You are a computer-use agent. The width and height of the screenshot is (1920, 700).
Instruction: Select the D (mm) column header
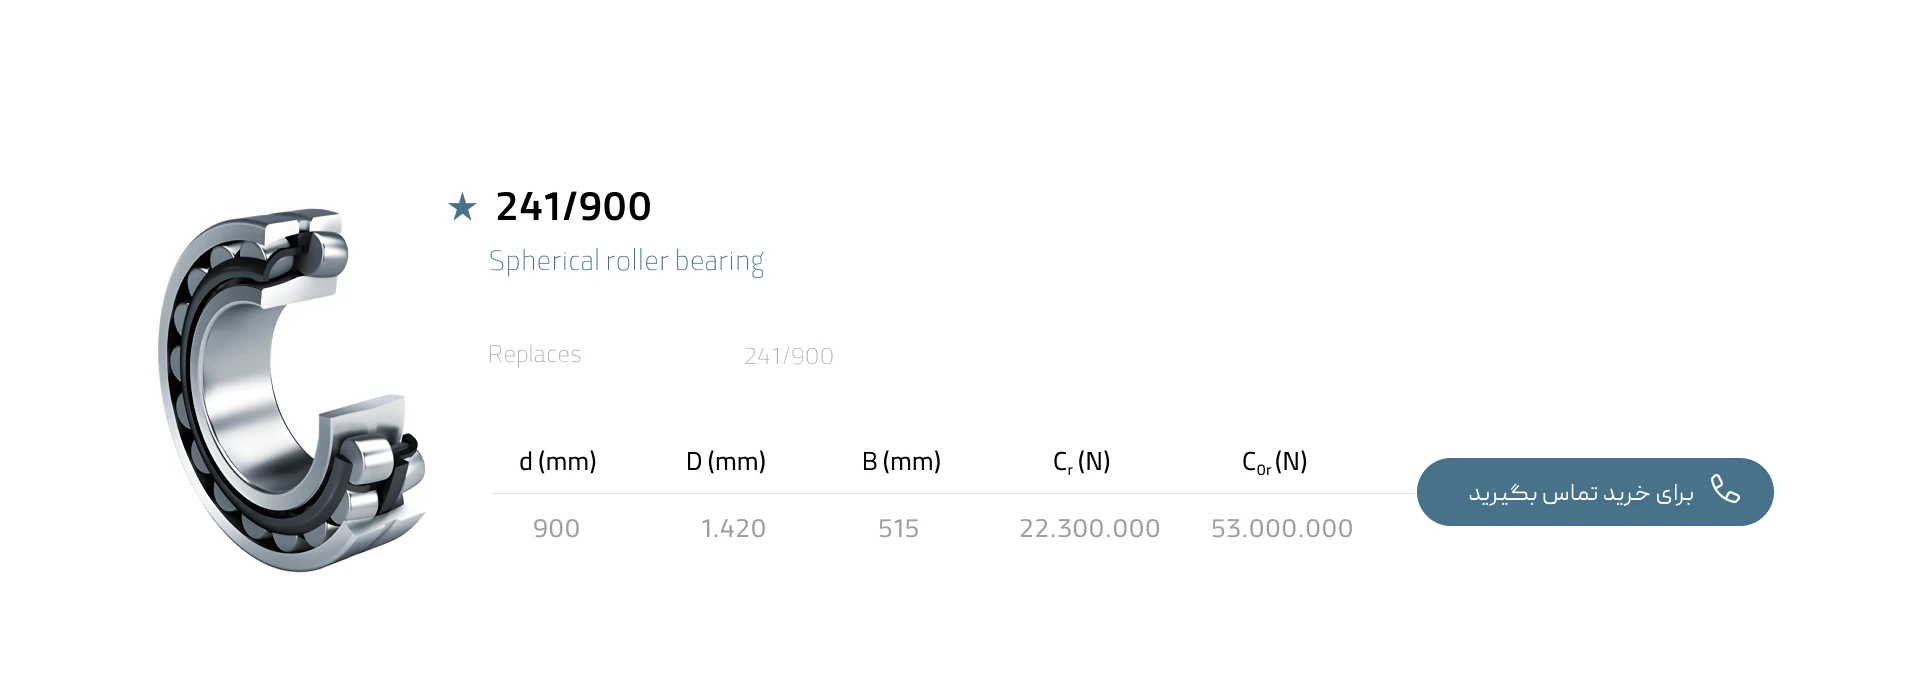pyautogui.click(x=725, y=462)
